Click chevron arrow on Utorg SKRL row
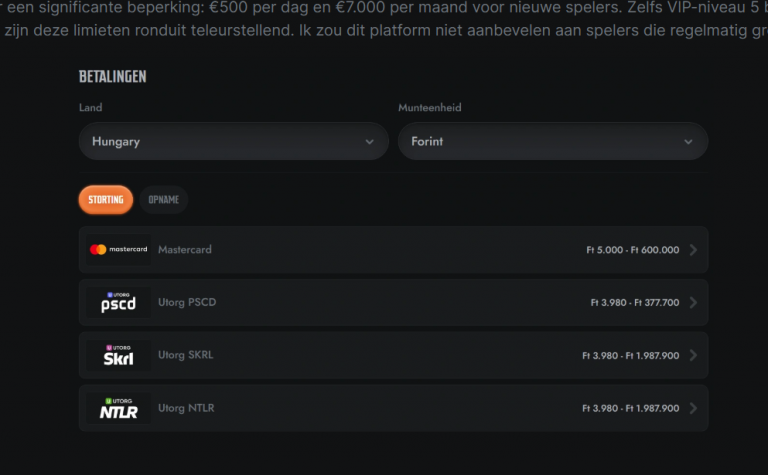This screenshot has width=768, height=475. coord(693,356)
